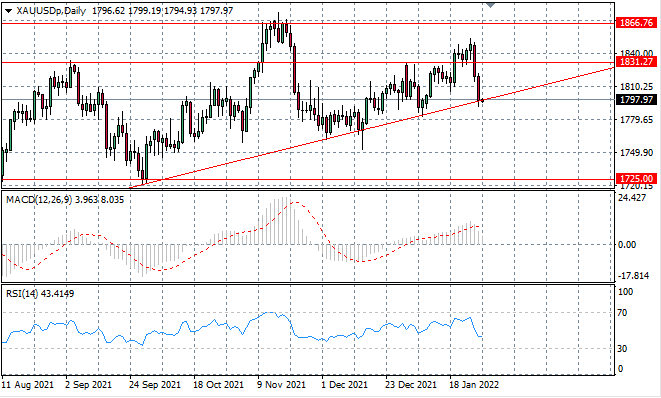This screenshot has width=661, height=398.
Task: Select the red 1866.76 price level label
Action: 637,22
